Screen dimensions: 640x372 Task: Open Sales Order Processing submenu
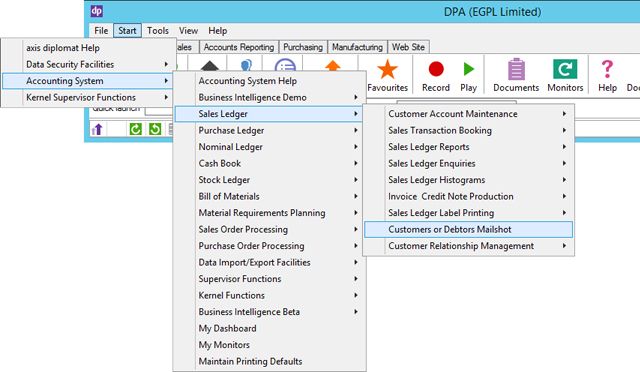(x=269, y=229)
